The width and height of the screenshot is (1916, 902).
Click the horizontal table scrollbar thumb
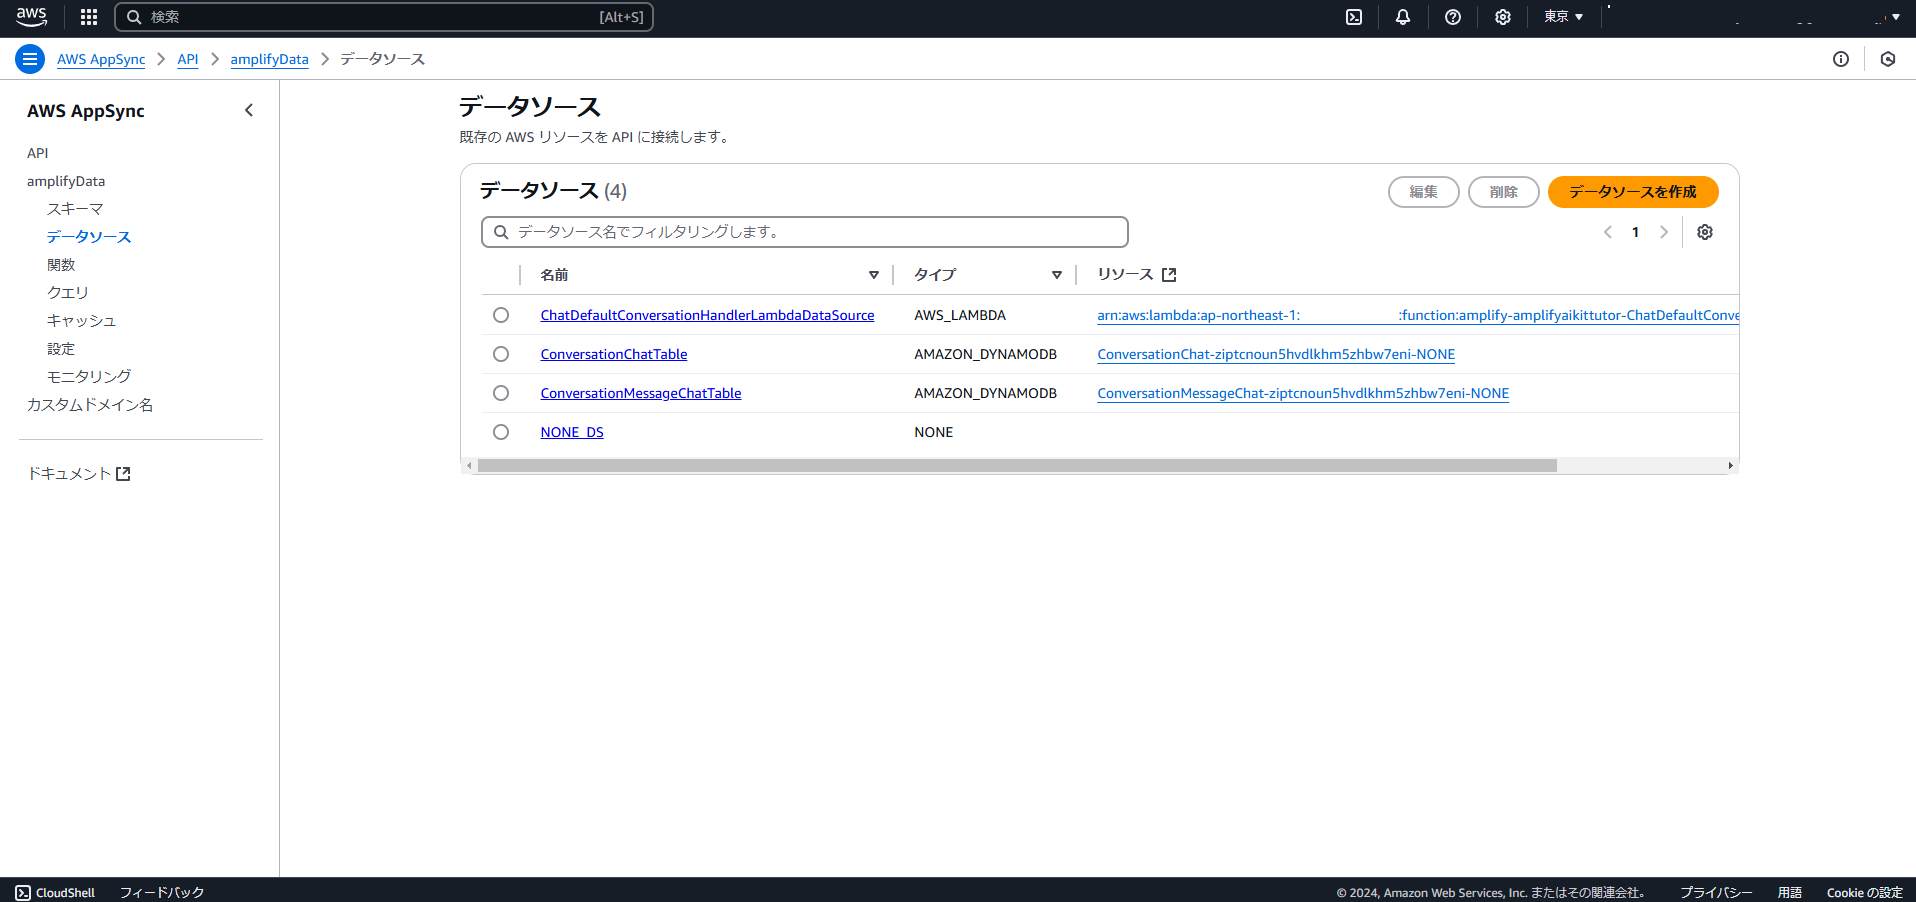(x=1017, y=466)
